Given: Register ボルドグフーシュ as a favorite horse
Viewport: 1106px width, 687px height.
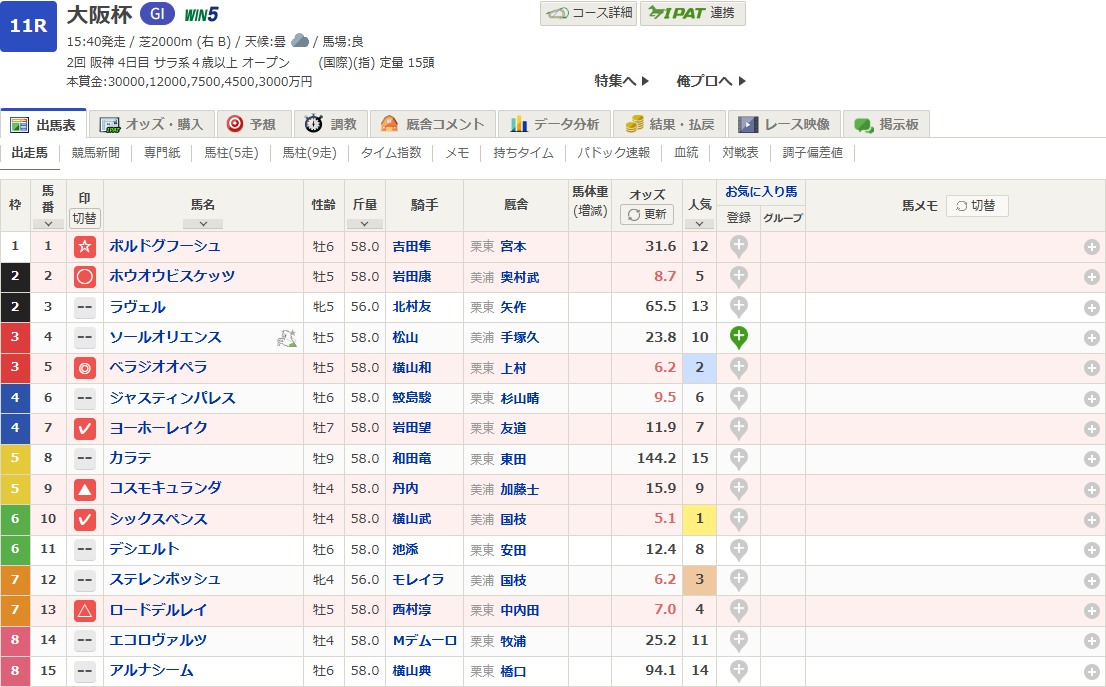Looking at the screenshot, I should [738, 246].
